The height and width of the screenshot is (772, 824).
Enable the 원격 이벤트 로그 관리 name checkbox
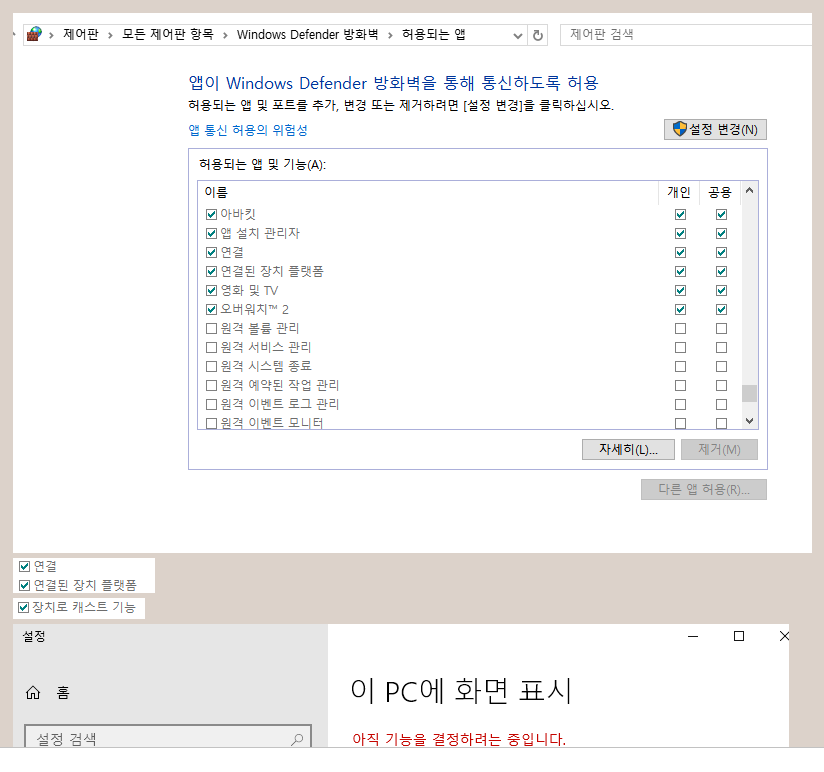(x=211, y=404)
